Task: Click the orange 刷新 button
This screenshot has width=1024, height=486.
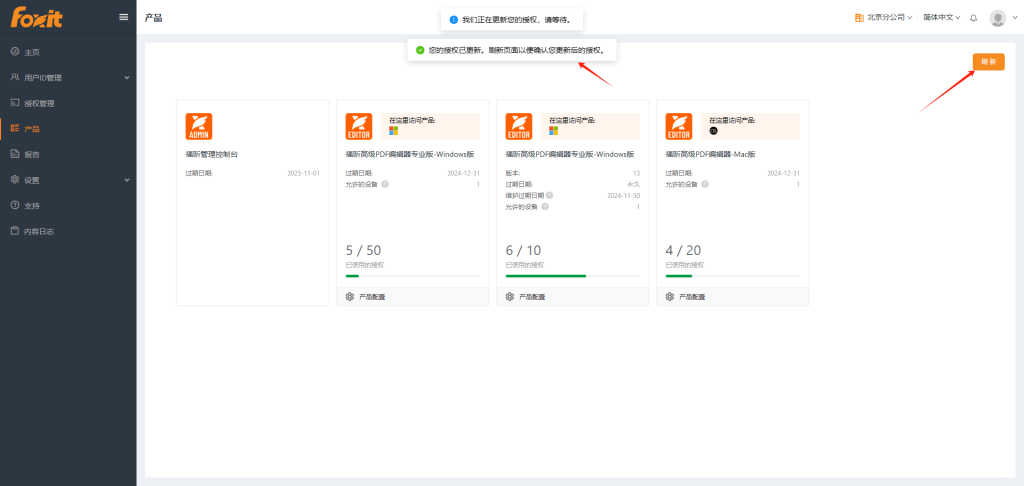Action: pyautogui.click(x=989, y=61)
